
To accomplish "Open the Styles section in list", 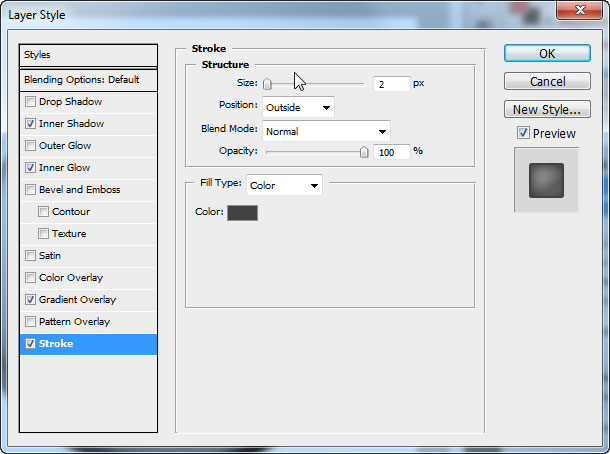I will (x=88, y=55).
